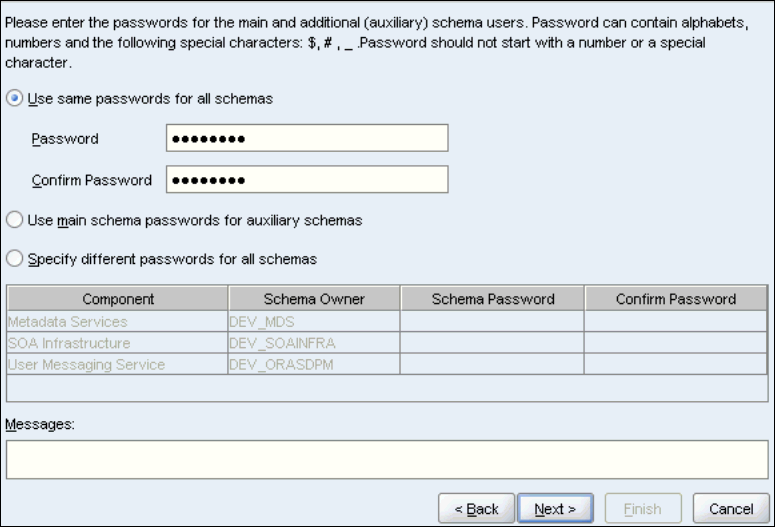Click the Schema Password column header

pos(493,299)
